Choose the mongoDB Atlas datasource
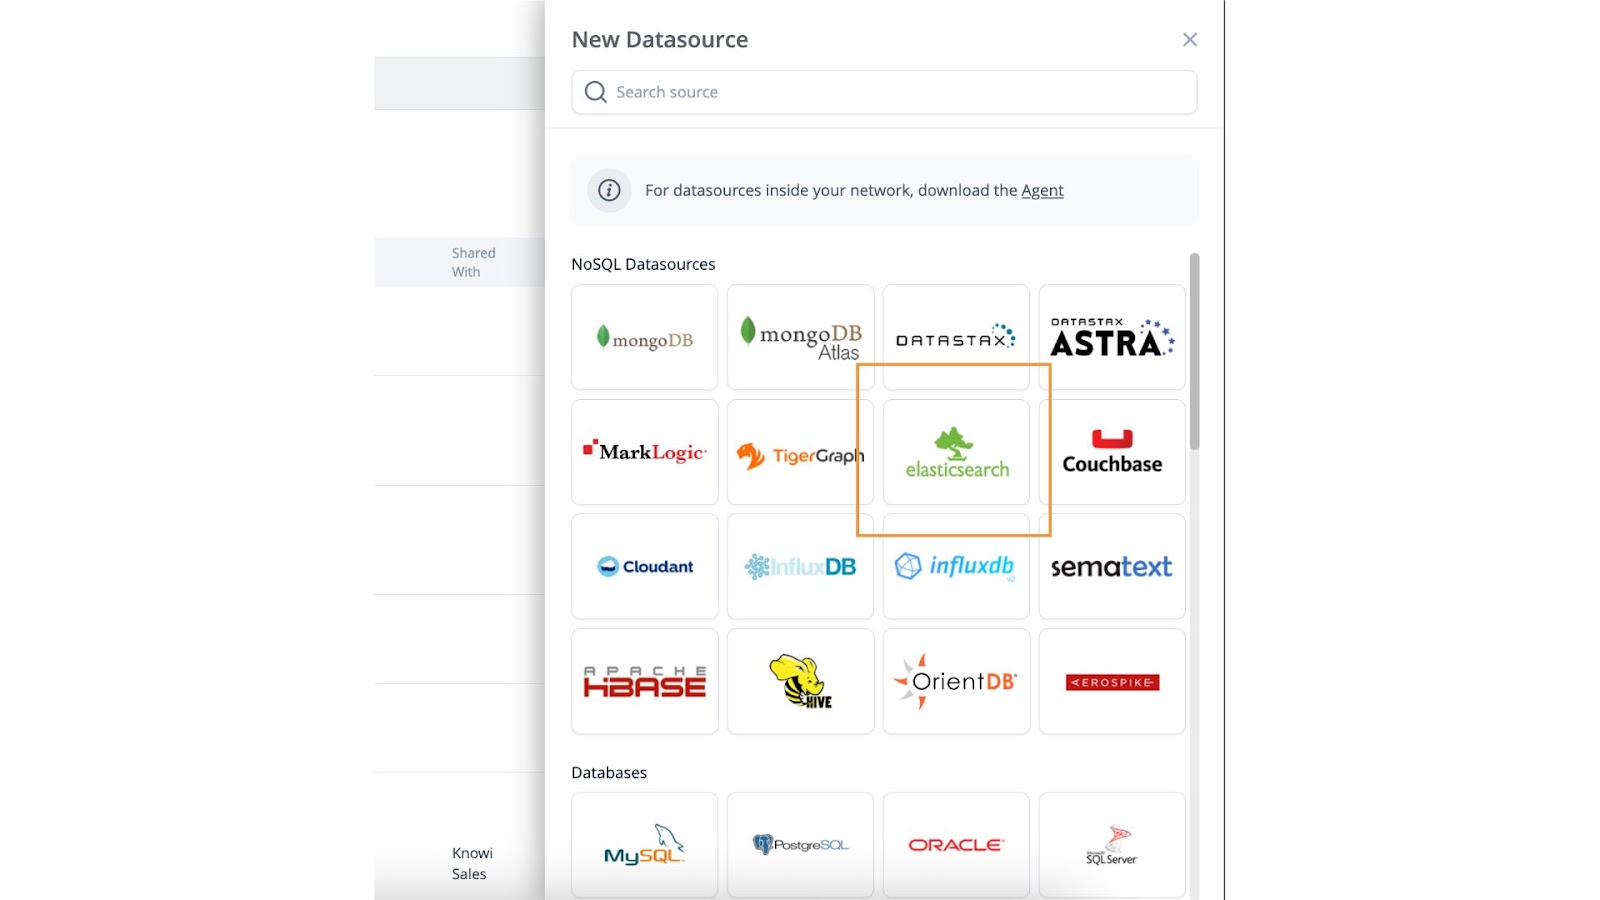Viewport: 1600px width, 900px height. point(800,337)
